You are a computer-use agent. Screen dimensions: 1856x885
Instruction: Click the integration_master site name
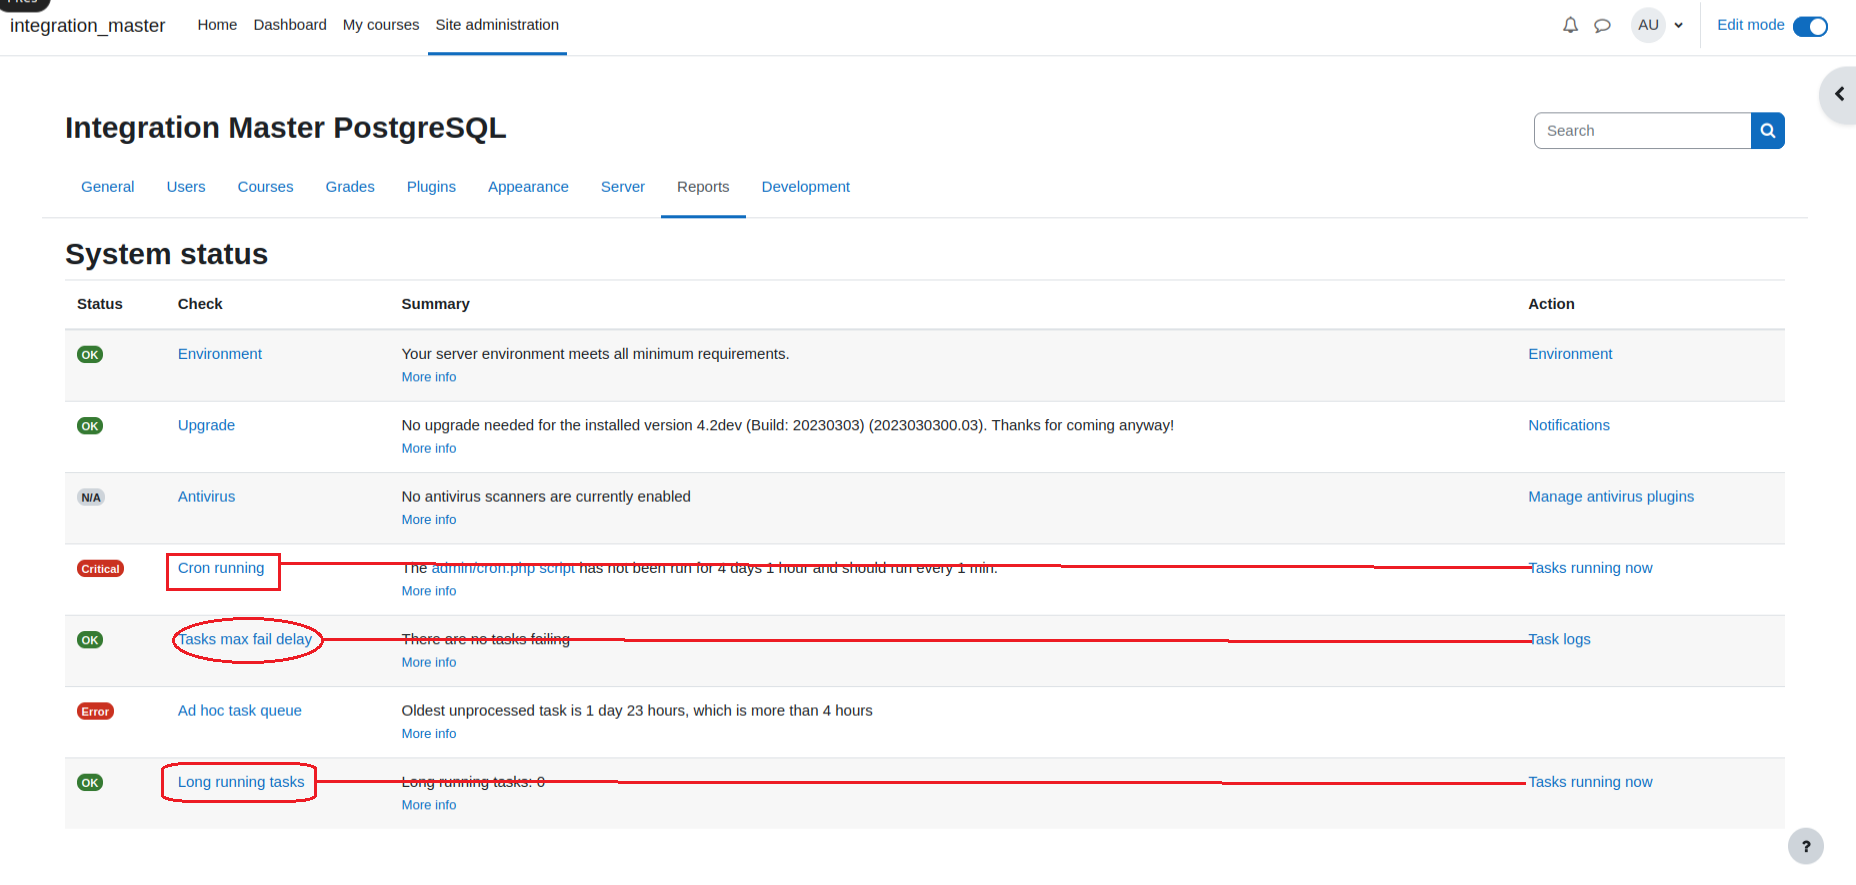coord(88,25)
